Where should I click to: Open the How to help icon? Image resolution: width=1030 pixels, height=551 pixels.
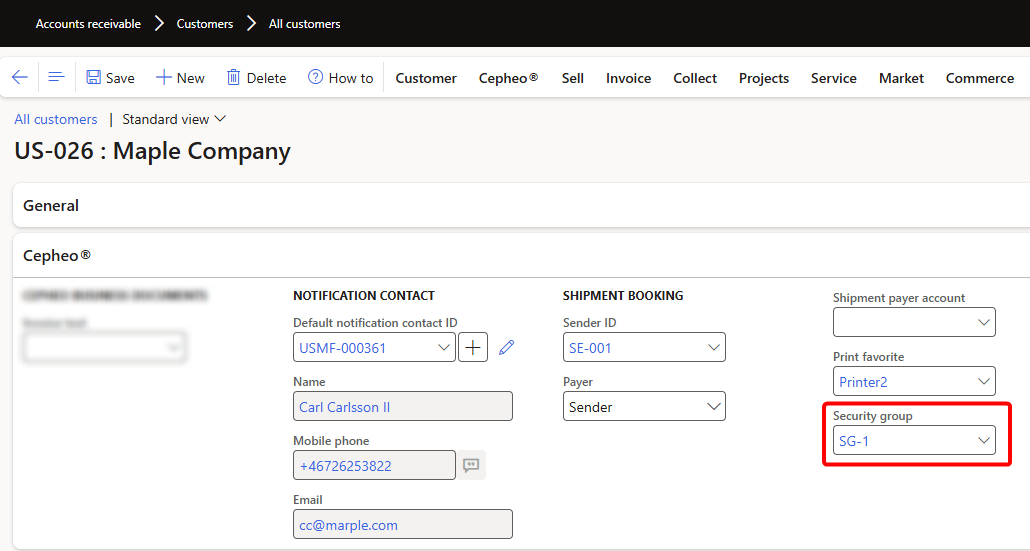[316, 78]
